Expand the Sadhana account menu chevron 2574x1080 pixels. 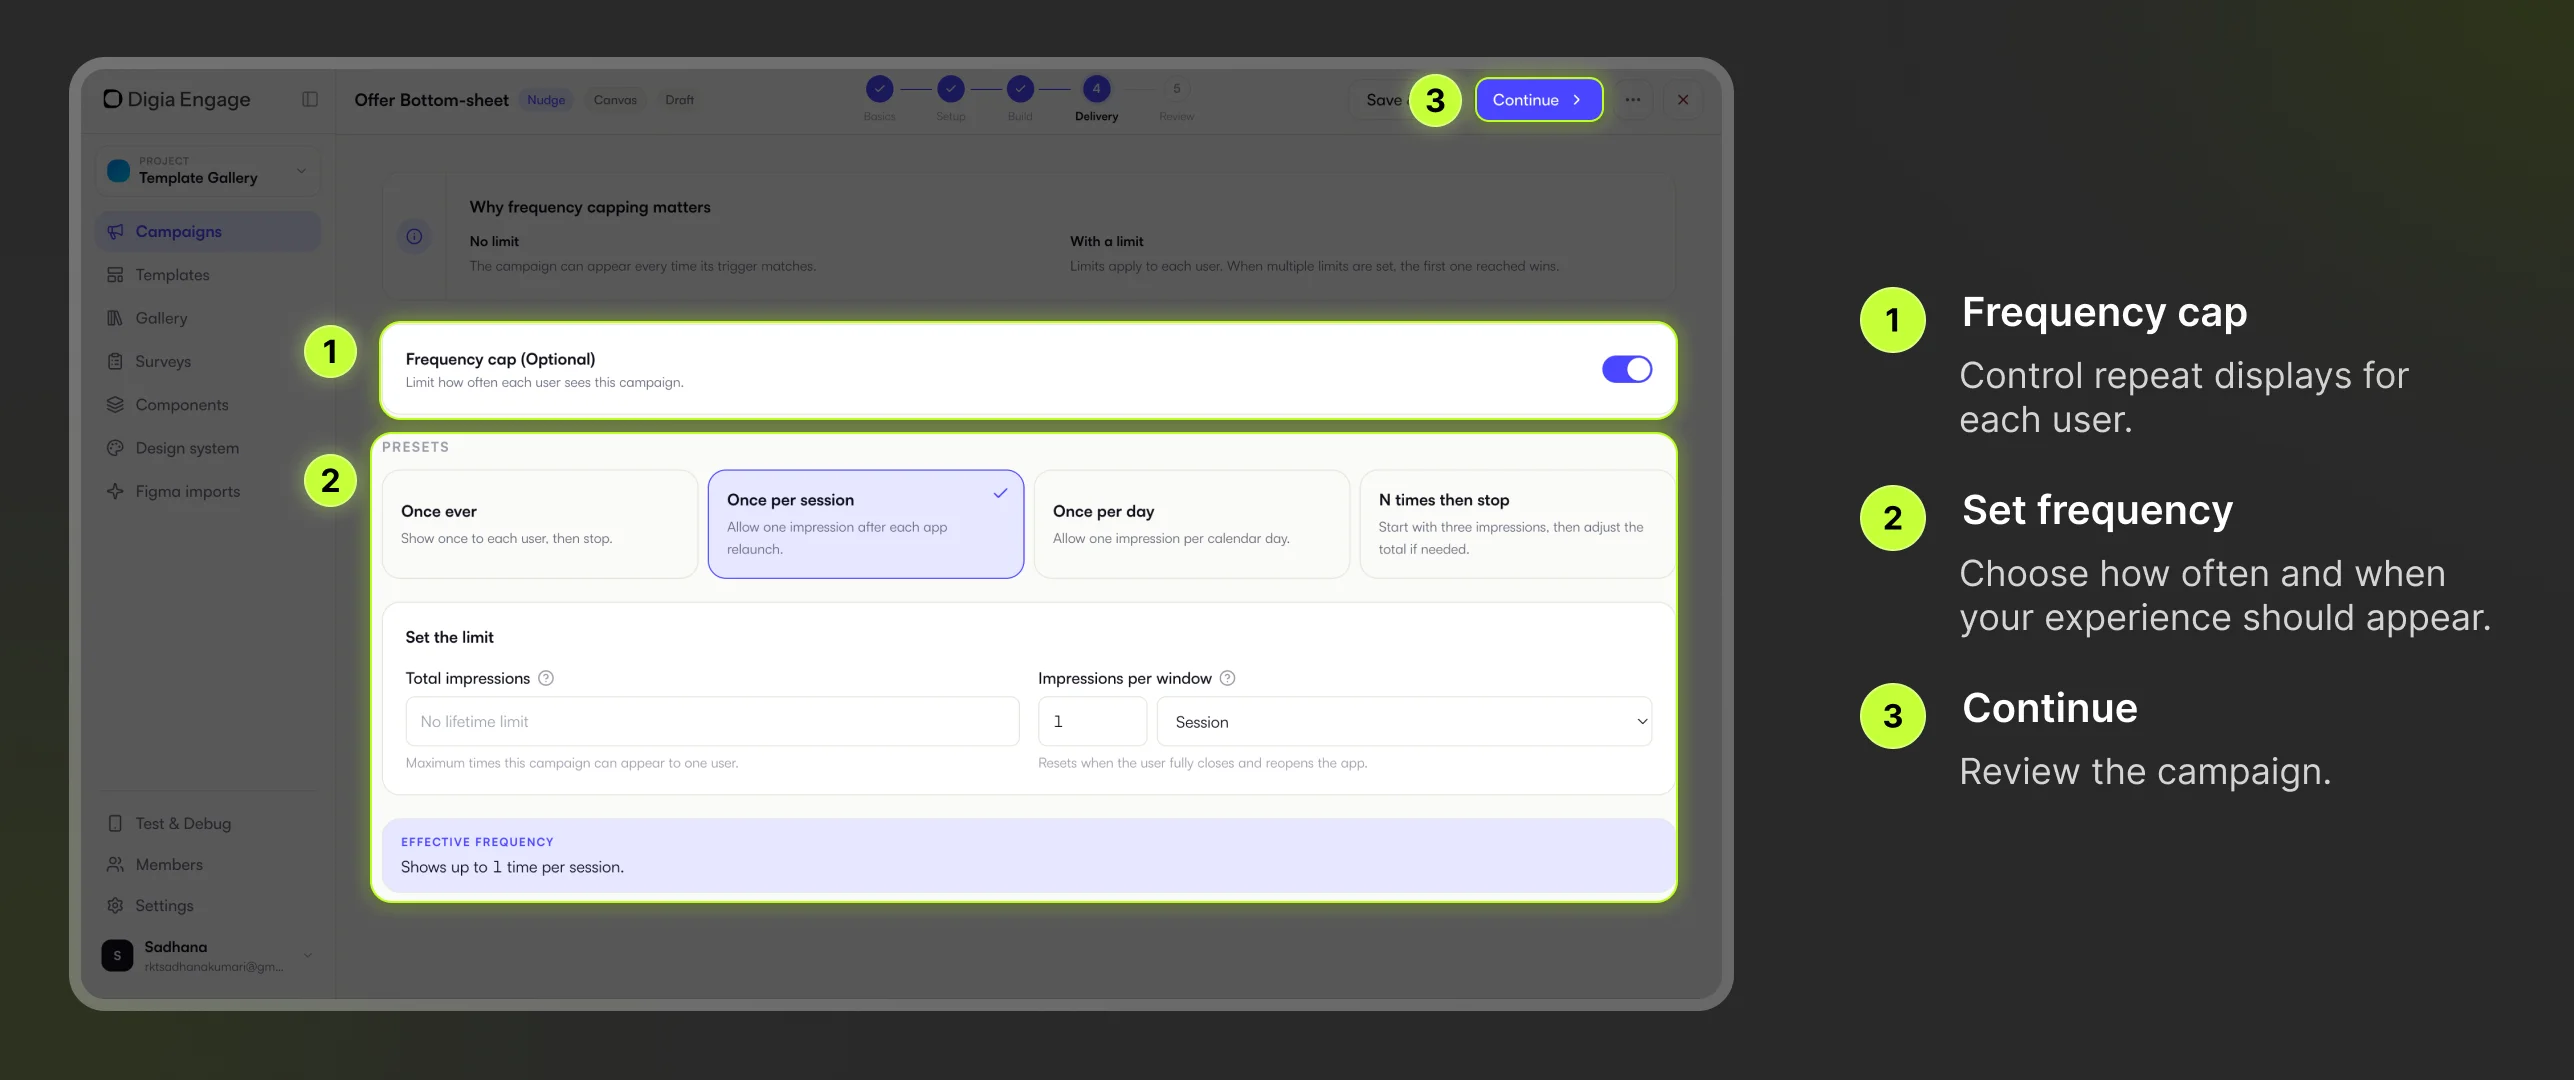coord(308,955)
